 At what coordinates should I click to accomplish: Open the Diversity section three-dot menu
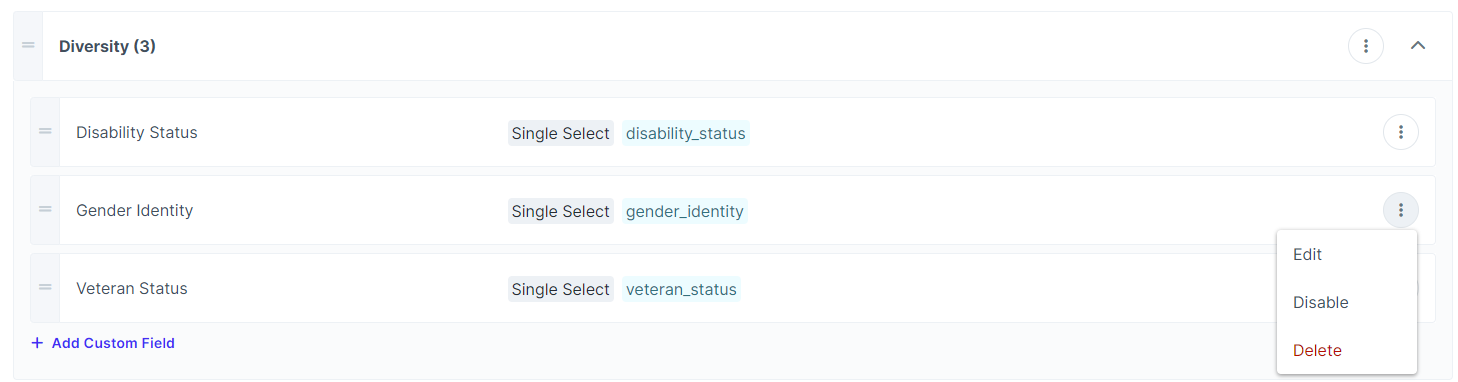(1366, 46)
